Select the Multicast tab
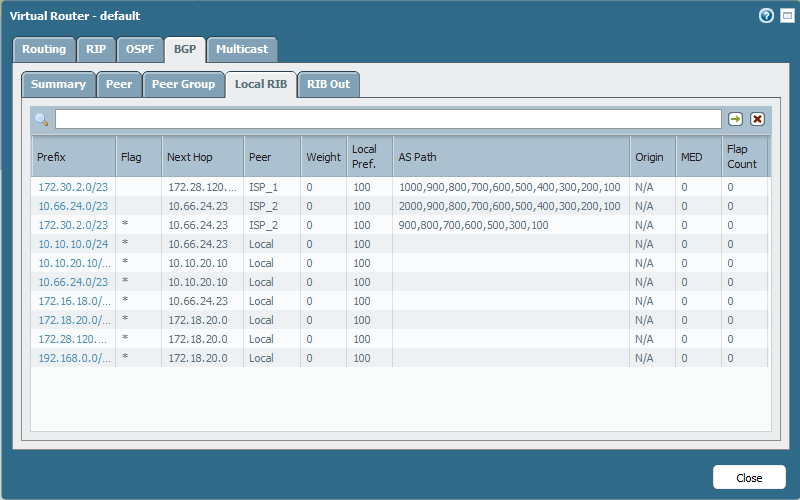The image size is (800, 500). pyautogui.click(x=242, y=49)
